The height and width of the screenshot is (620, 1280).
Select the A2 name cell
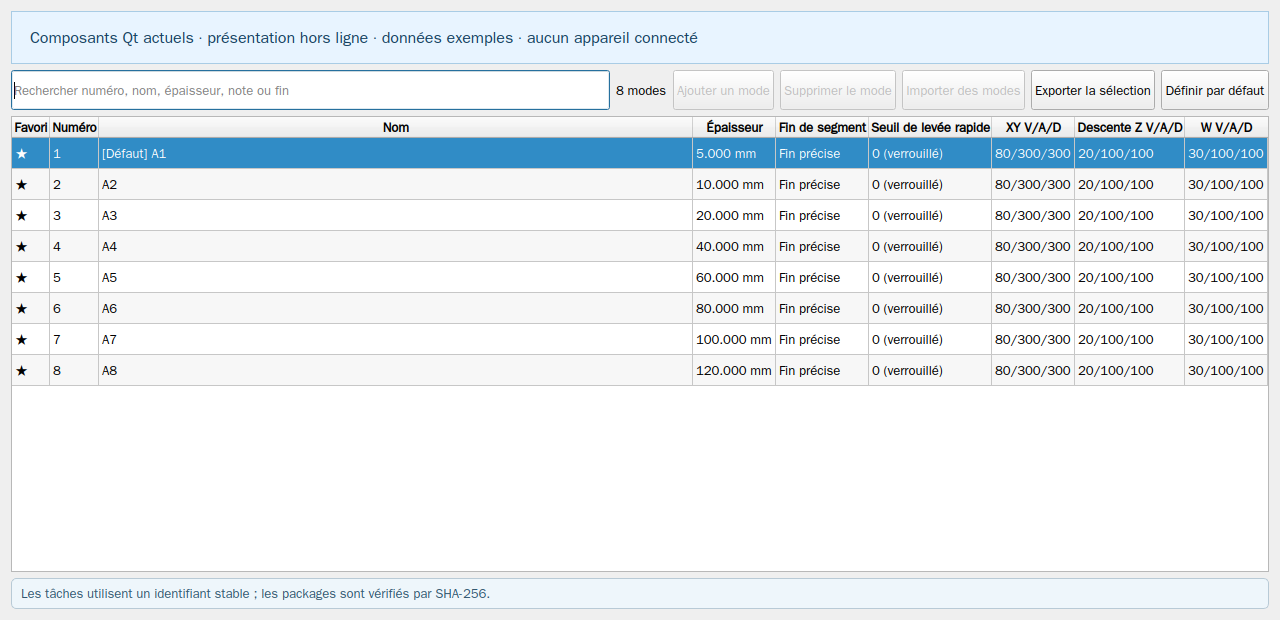(x=396, y=185)
